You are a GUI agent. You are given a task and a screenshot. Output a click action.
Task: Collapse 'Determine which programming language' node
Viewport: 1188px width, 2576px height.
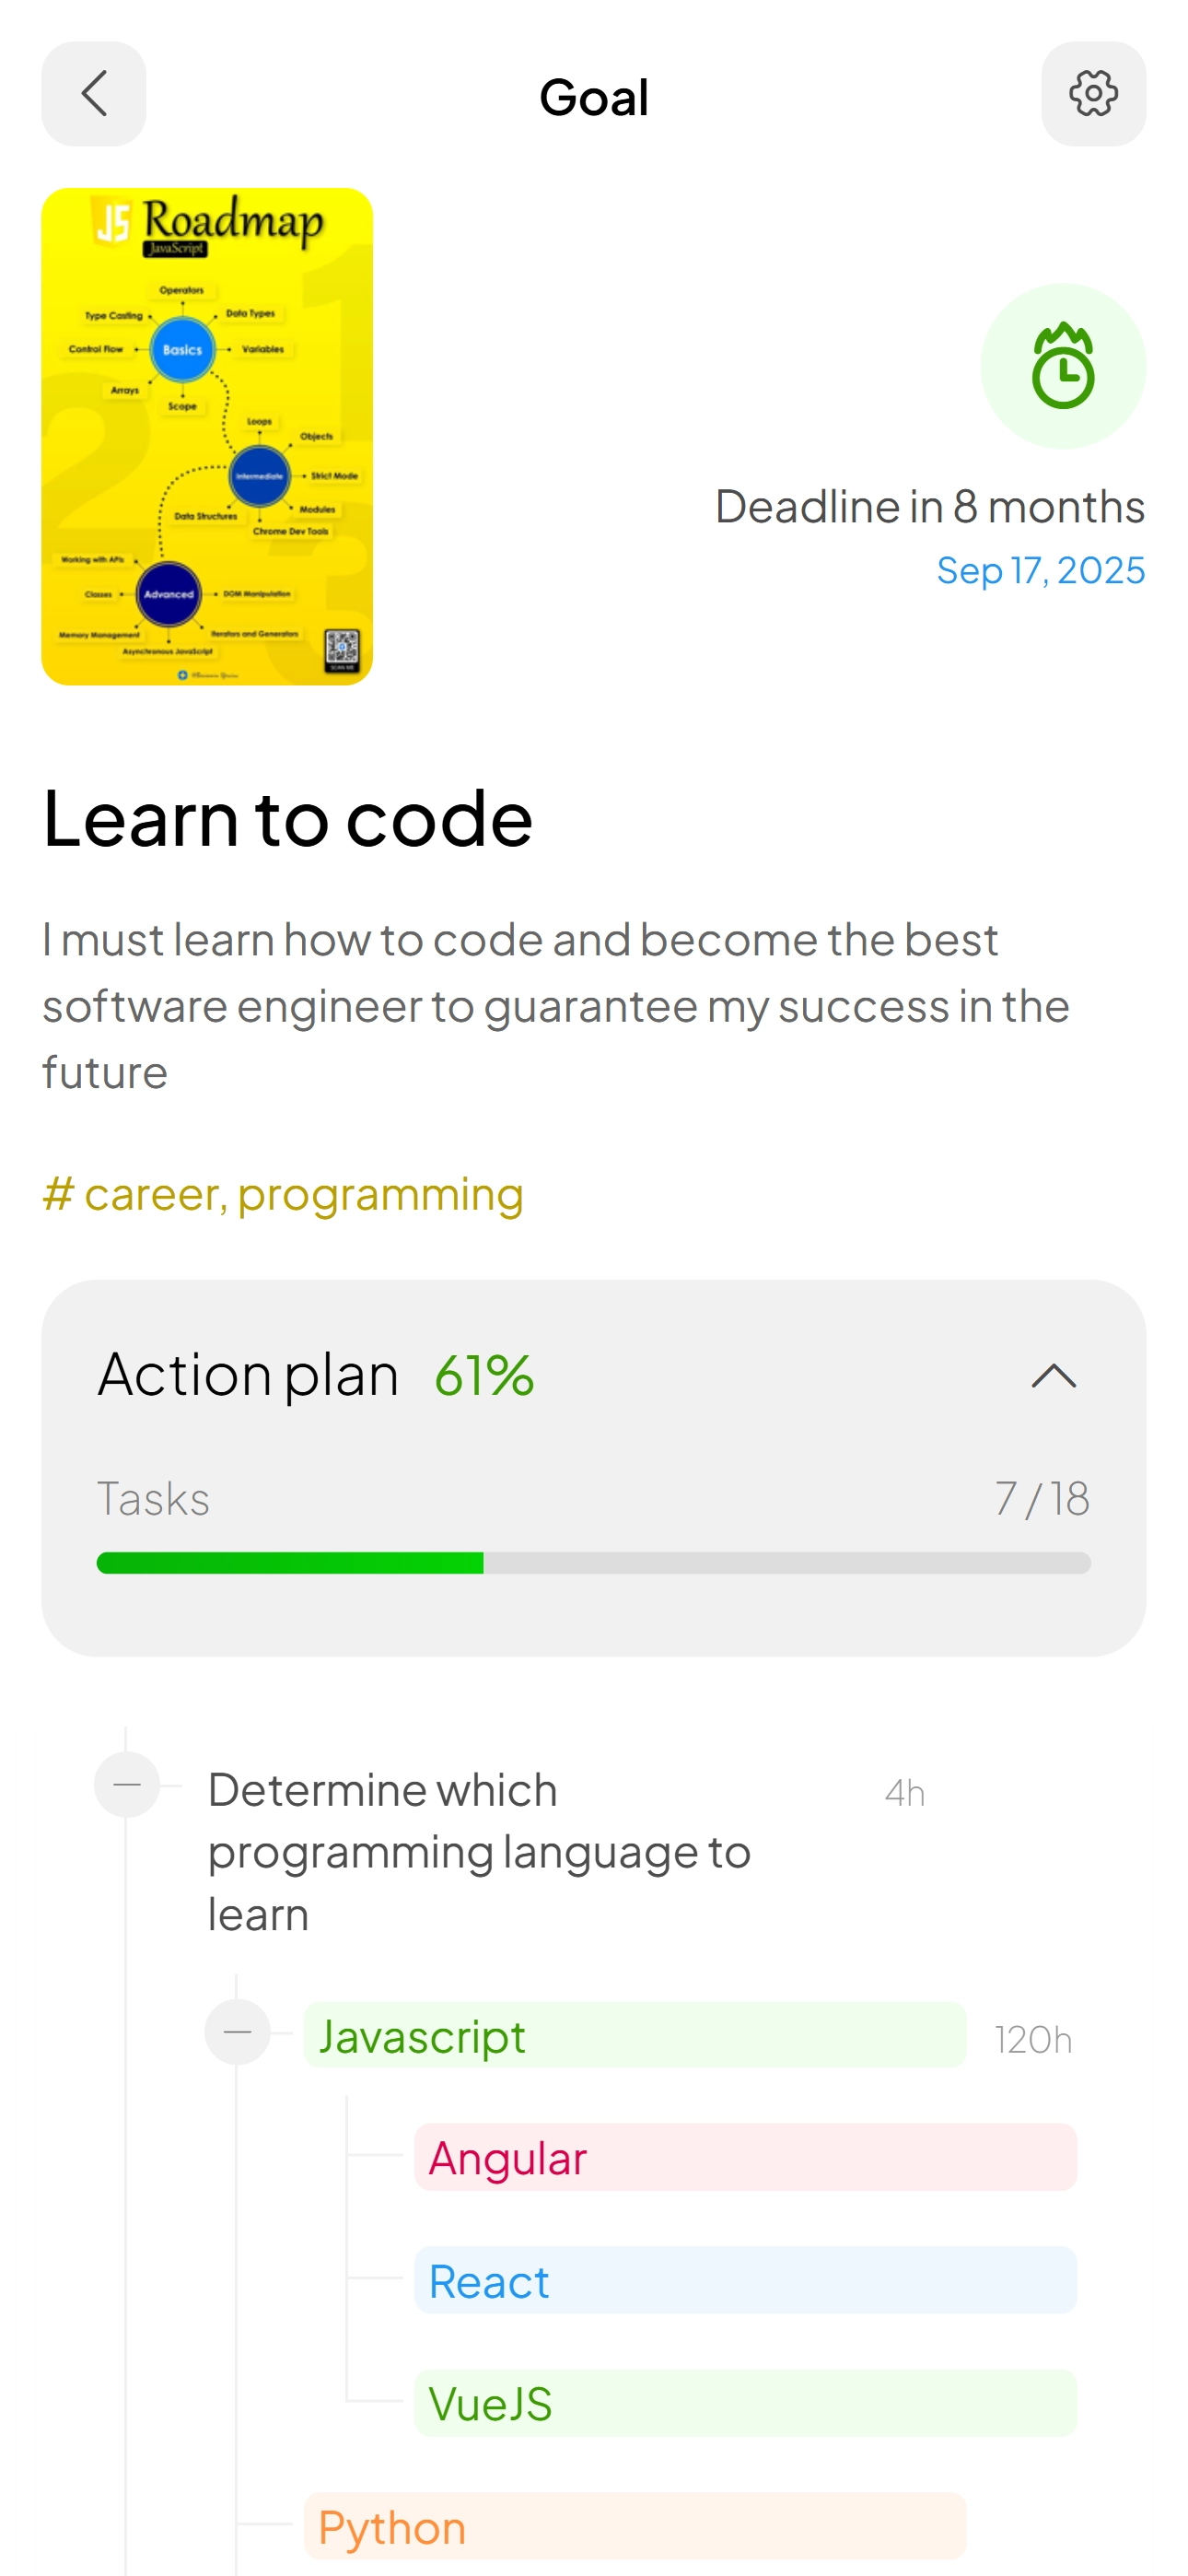pos(127,1785)
